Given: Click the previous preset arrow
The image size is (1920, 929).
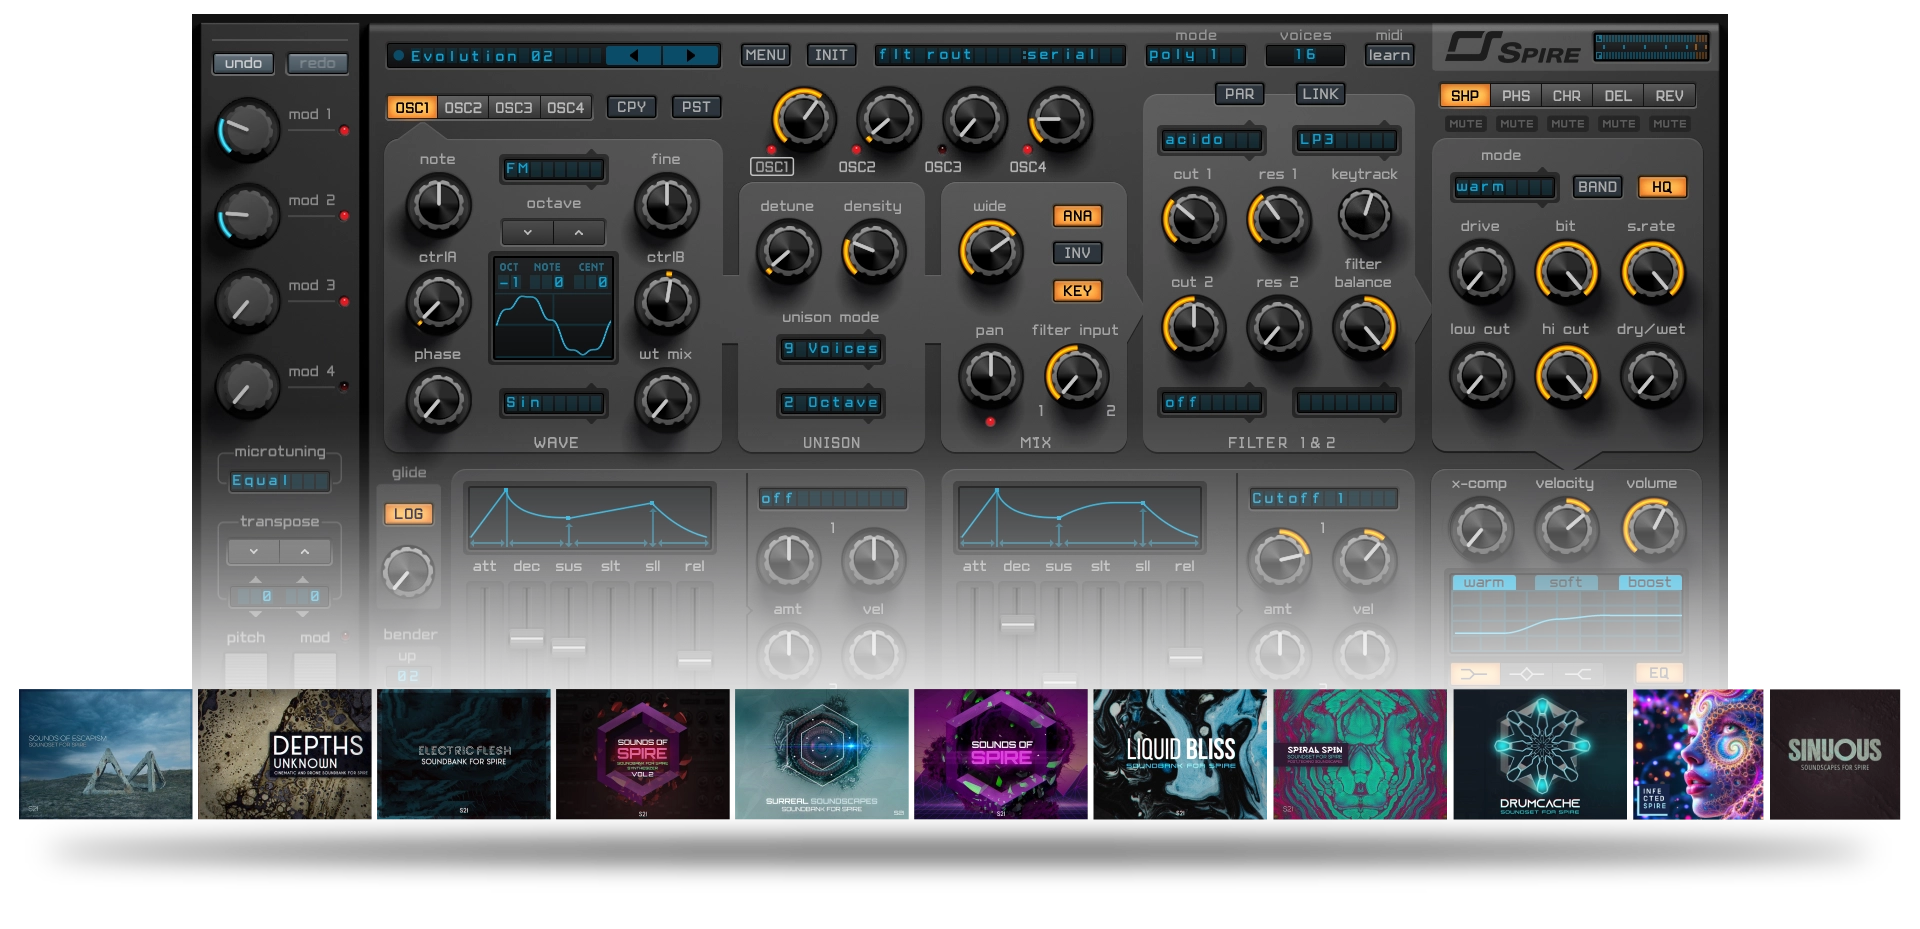Looking at the screenshot, I should pos(634,56).
